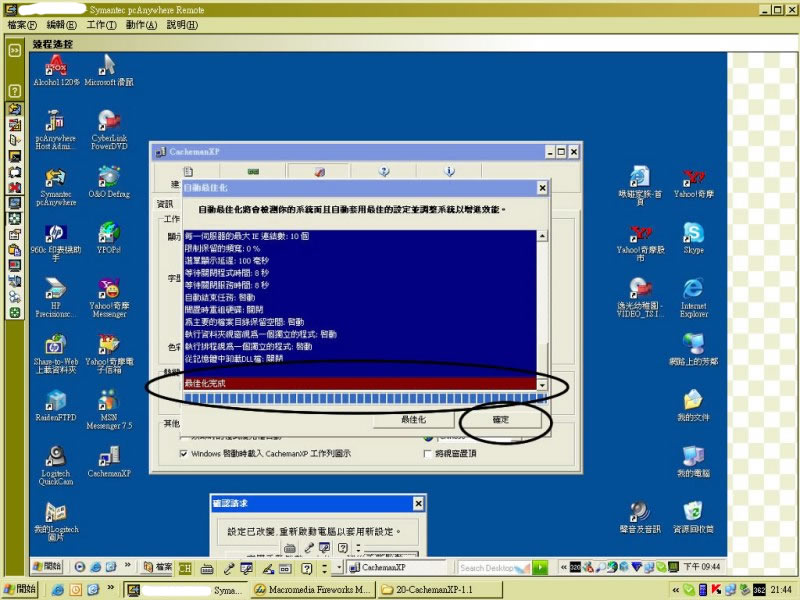The width and height of the screenshot is (800, 600).
Task: Select the CyberLink PowerDVD desktop icon
Action: 109,130
